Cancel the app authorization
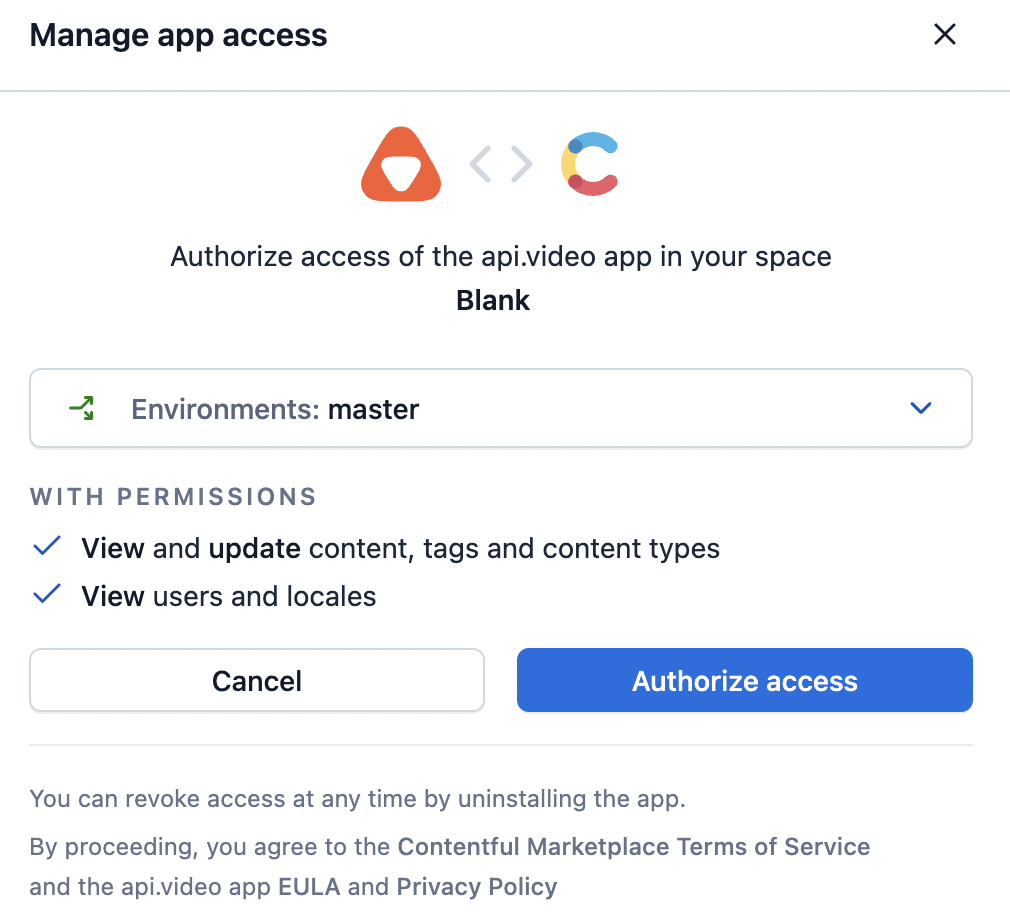 [256, 680]
